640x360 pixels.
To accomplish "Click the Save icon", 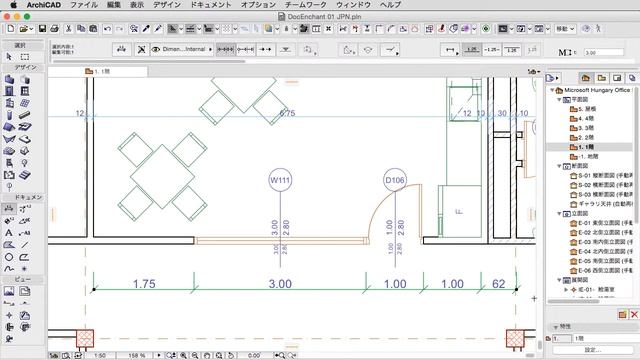I will pos(42,29).
